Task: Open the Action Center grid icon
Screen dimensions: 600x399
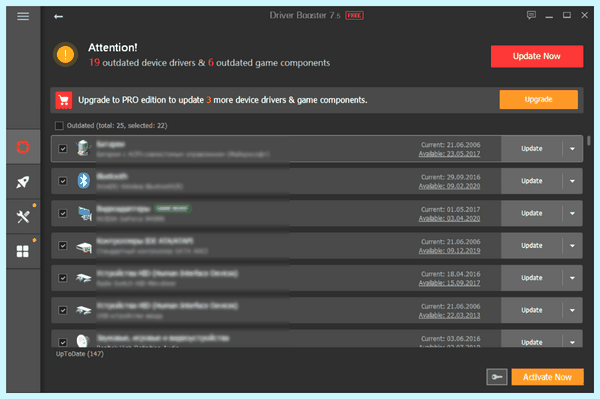Action: (23, 251)
